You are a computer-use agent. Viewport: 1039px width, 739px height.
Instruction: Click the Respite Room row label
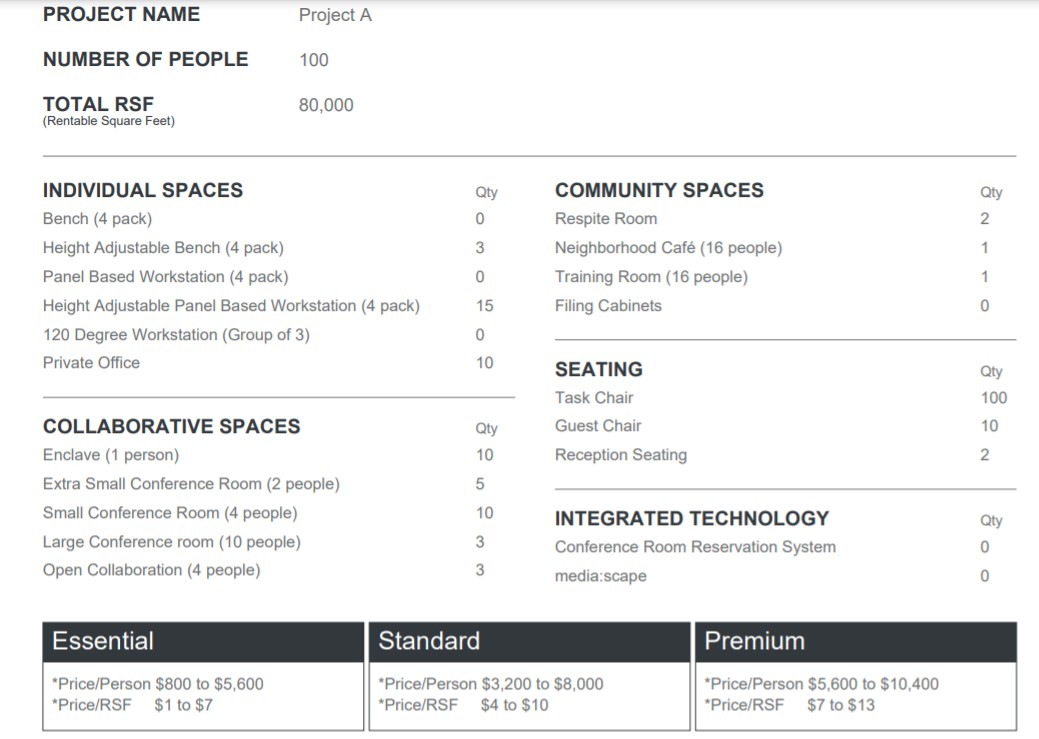[x=606, y=219]
